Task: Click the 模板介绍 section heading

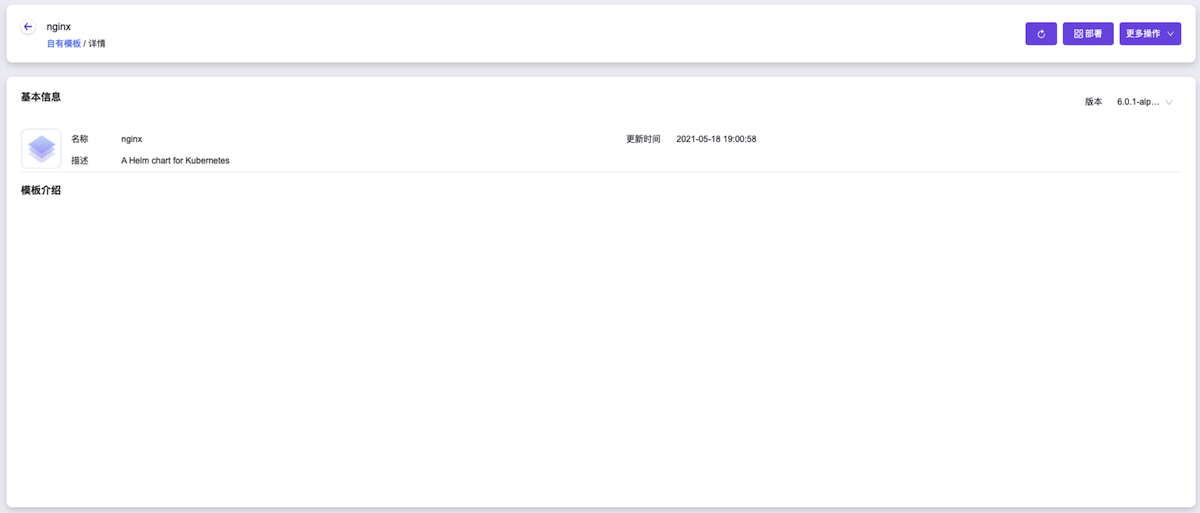Action: point(41,190)
